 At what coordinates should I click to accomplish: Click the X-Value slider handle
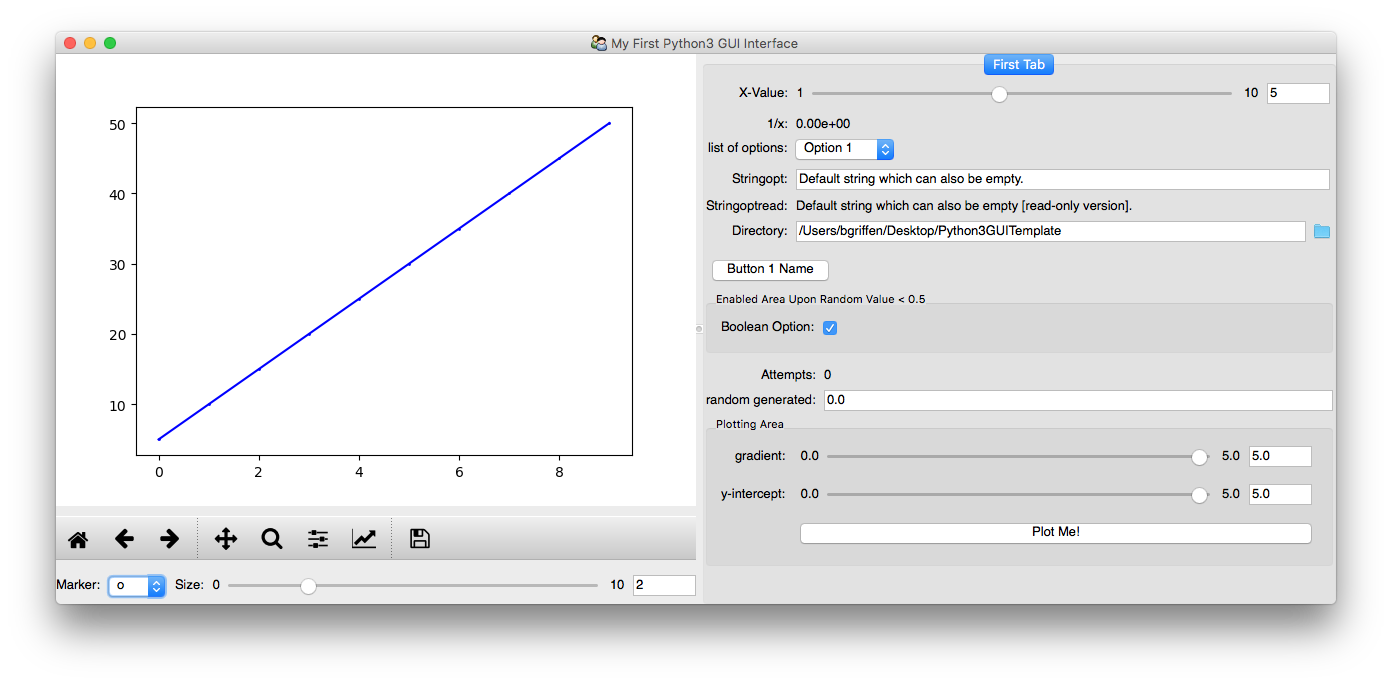click(x=999, y=94)
